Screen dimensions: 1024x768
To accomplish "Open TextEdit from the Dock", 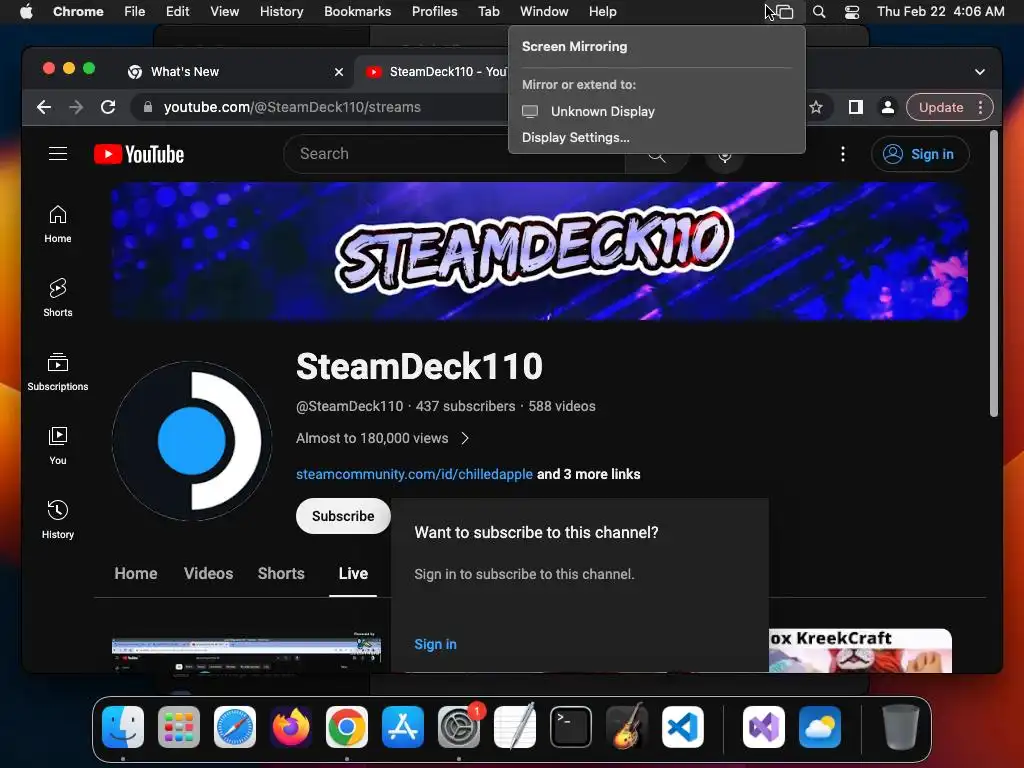I will click(515, 727).
